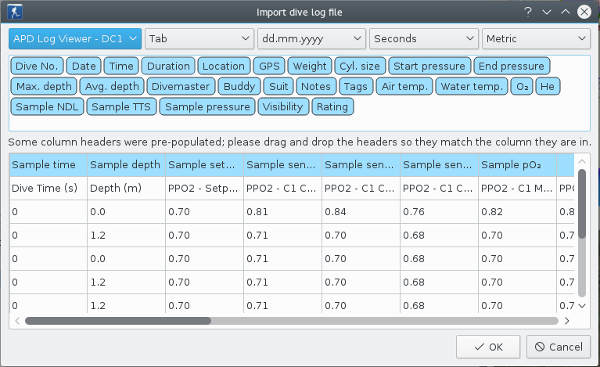This screenshot has height=367, width=600.
Task: Pick the Cyl. size header tag
Action: tap(360, 66)
